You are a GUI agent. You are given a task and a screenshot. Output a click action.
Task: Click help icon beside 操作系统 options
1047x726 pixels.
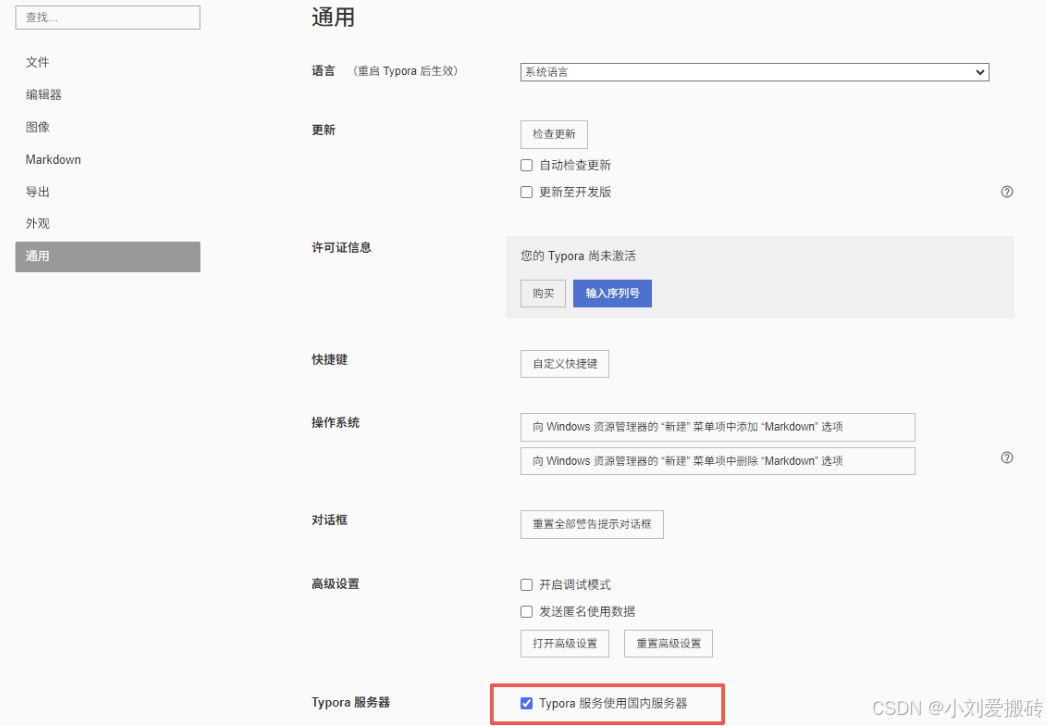click(x=1007, y=458)
